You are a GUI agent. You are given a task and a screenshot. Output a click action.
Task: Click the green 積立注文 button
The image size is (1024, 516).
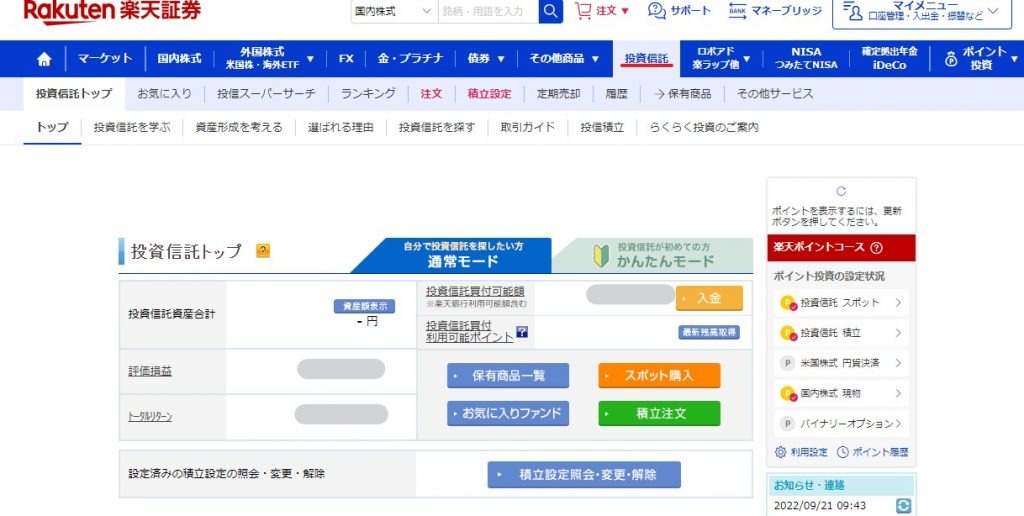tap(660, 413)
